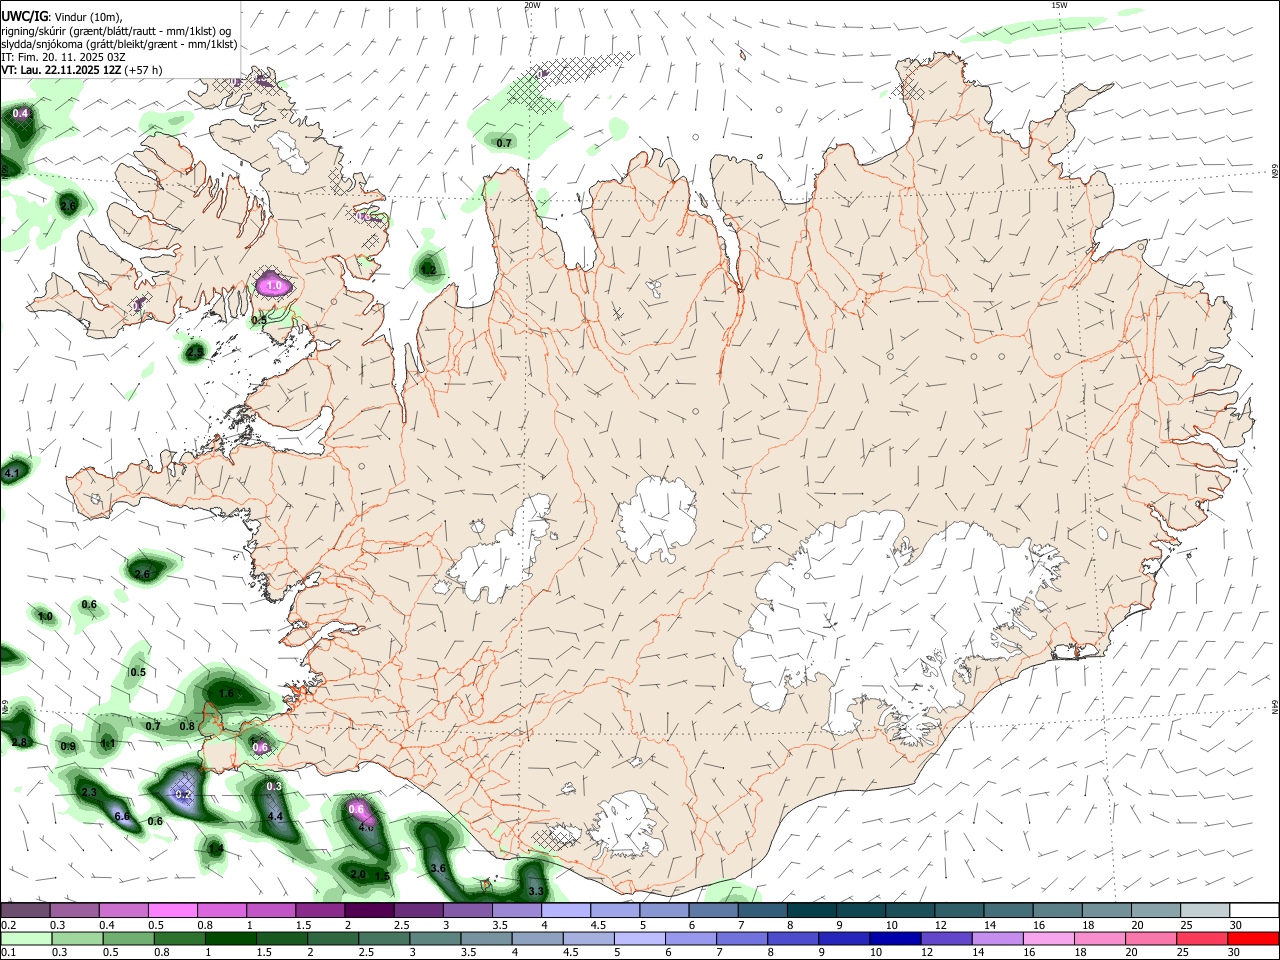Image resolution: width=1280 pixels, height=960 pixels.
Task: Click the 1.0 value on the magenta snow patch
Action: [x=274, y=286]
